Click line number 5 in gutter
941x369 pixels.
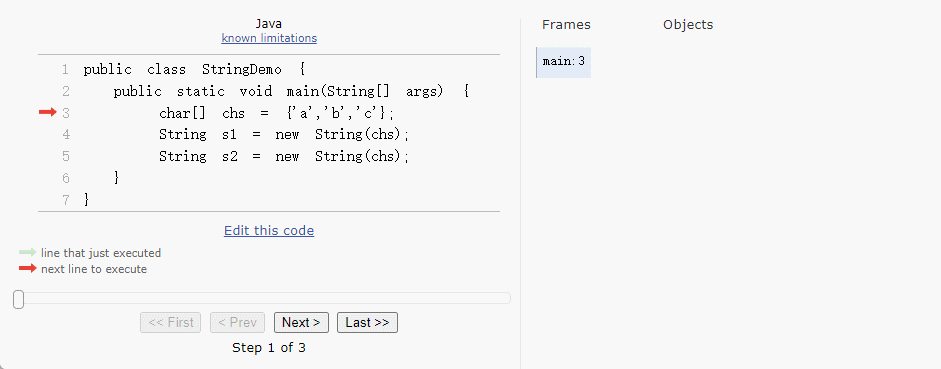pos(65,157)
